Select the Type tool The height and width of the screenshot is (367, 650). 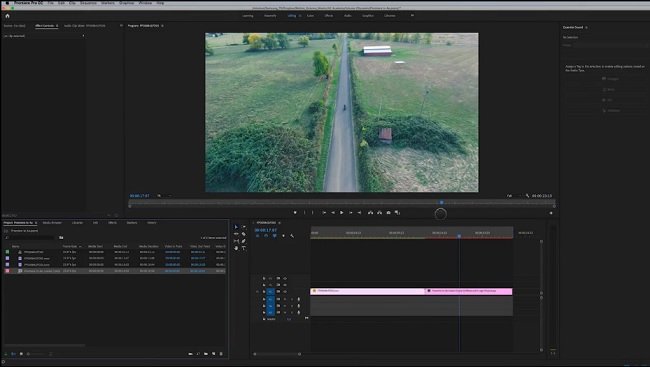pos(244,248)
